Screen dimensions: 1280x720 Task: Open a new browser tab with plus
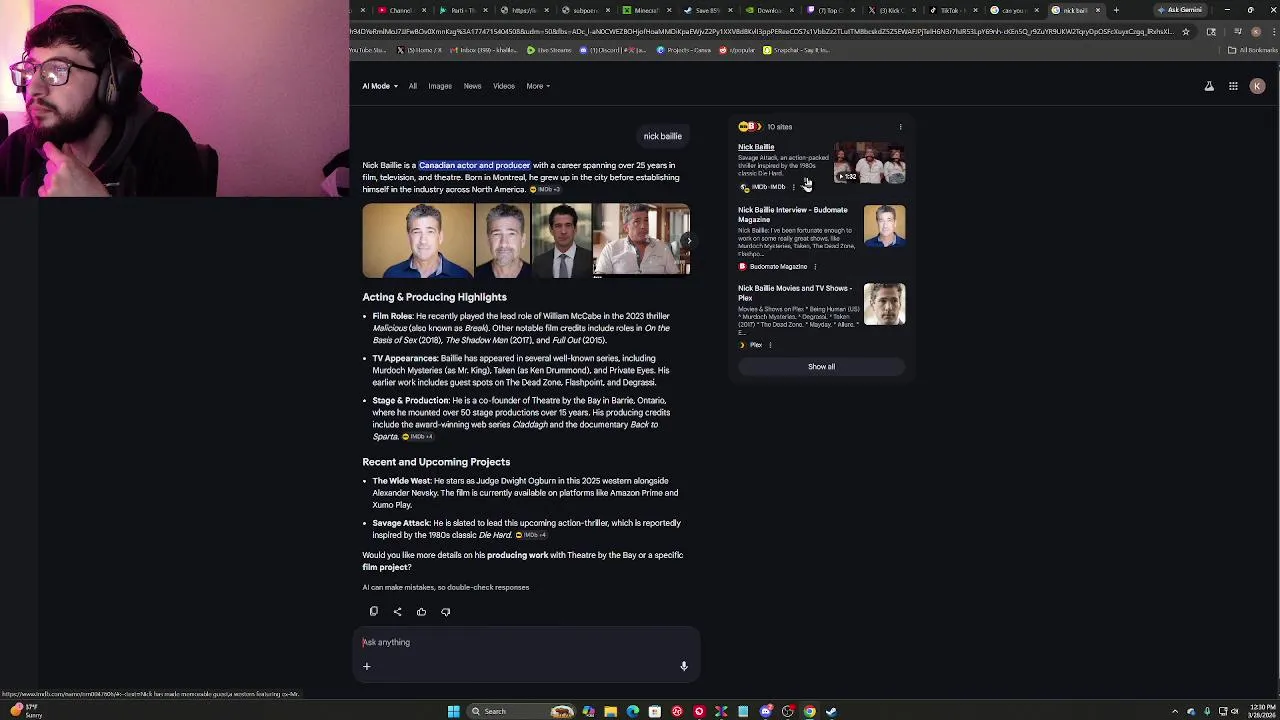[1116, 10]
